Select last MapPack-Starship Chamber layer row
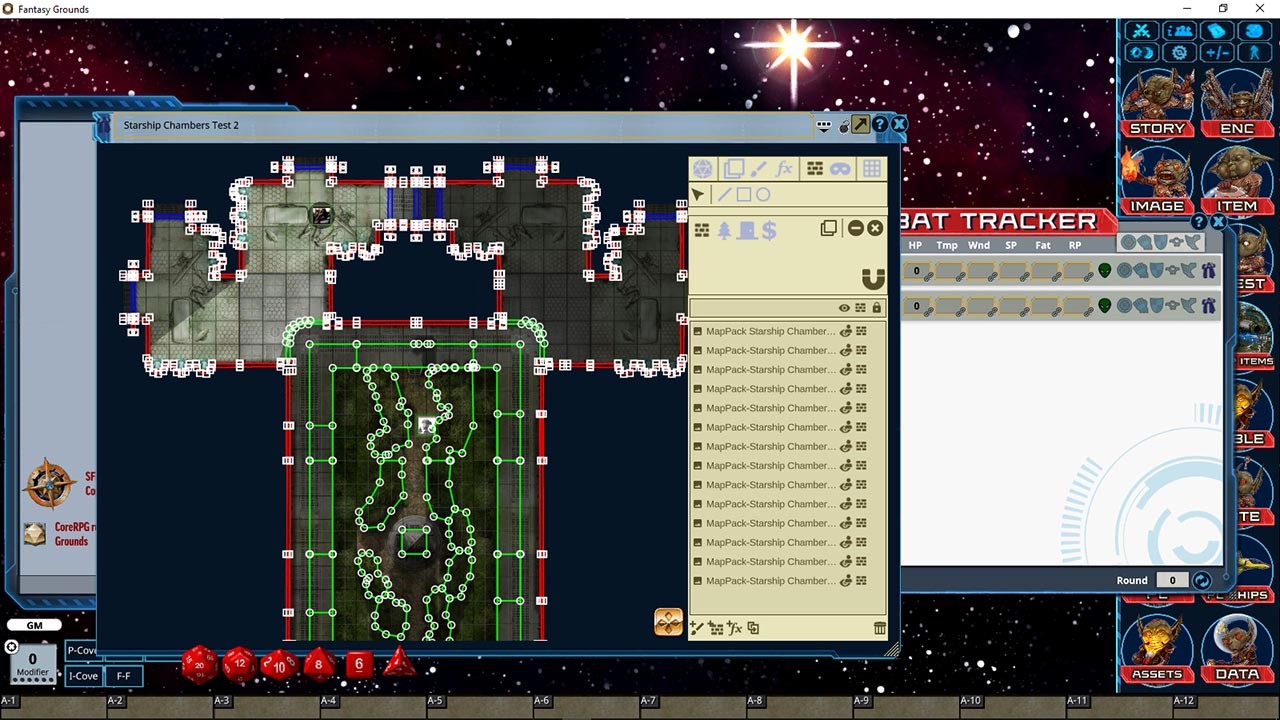The height and width of the screenshot is (720, 1280). (x=787, y=581)
